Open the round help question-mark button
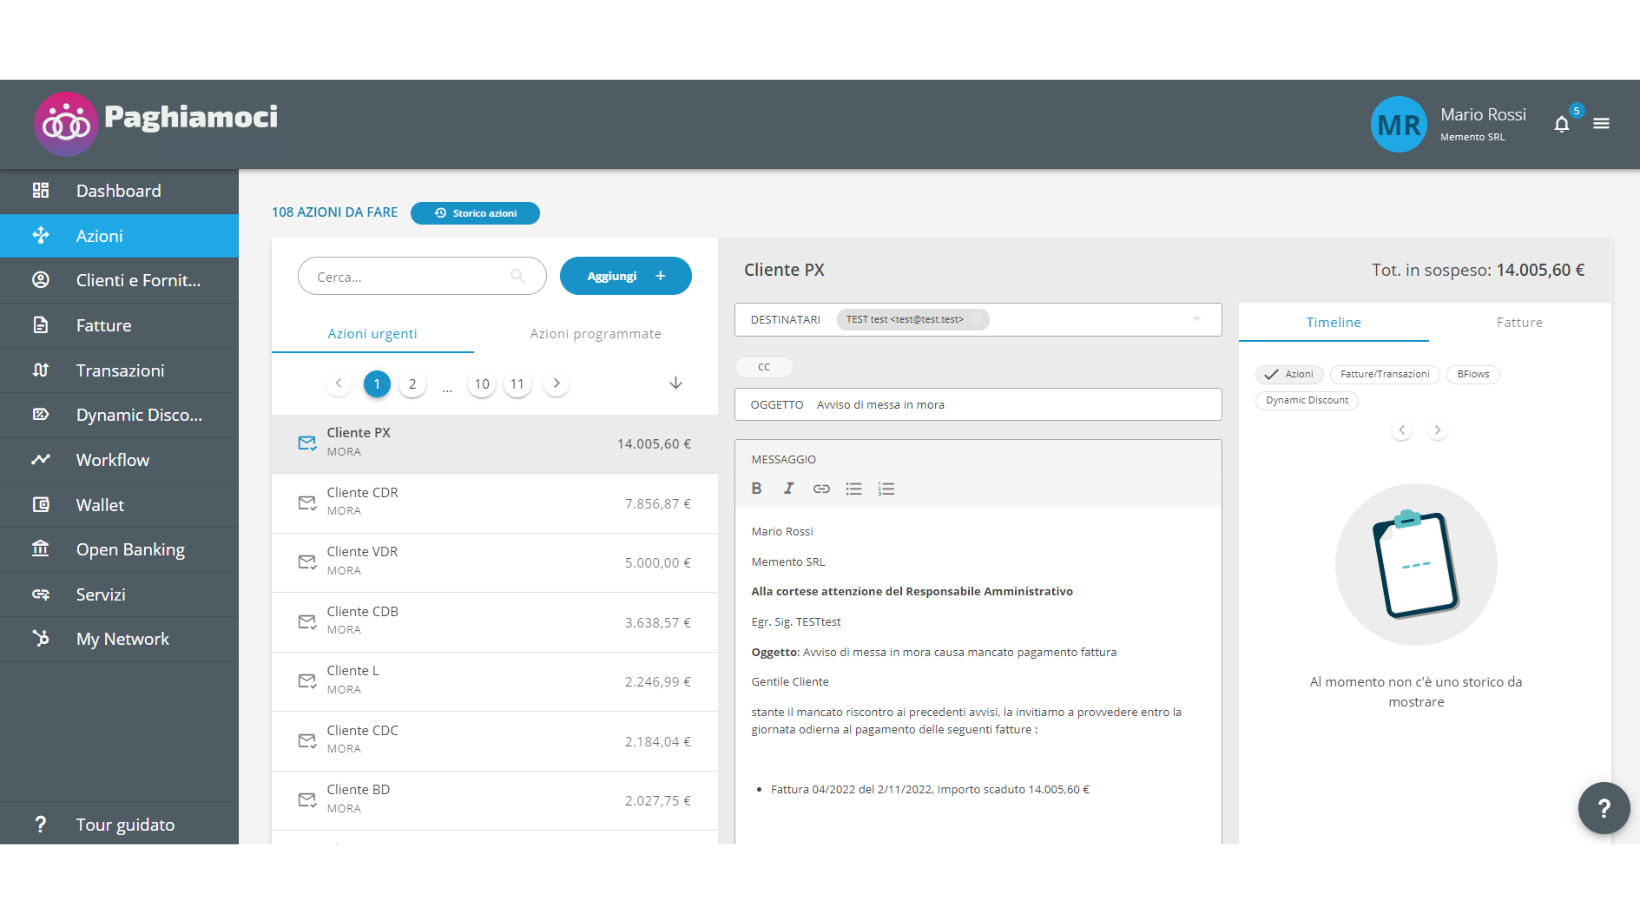This screenshot has width=1640, height=924. pyautogui.click(x=1603, y=808)
